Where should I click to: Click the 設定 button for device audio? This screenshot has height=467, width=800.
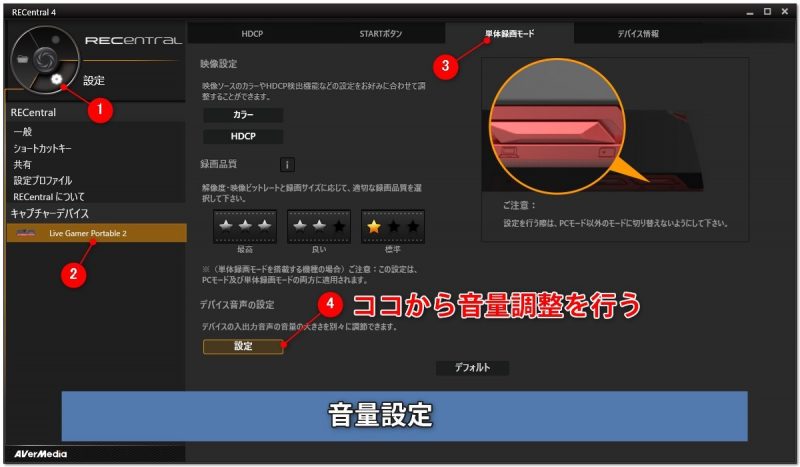[243, 346]
